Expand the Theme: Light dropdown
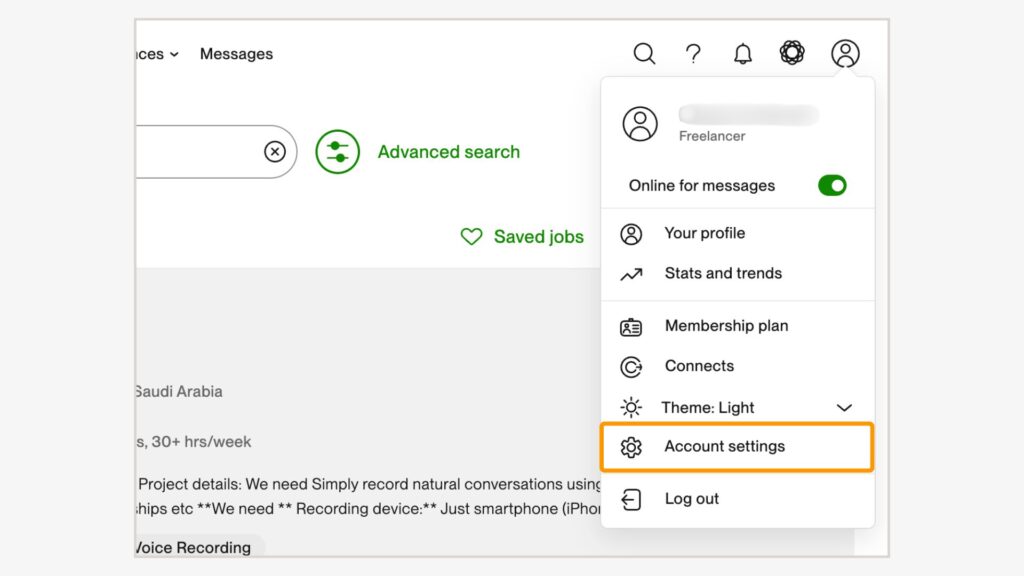This screenshot has width=1024, height=576. point(844,407)
